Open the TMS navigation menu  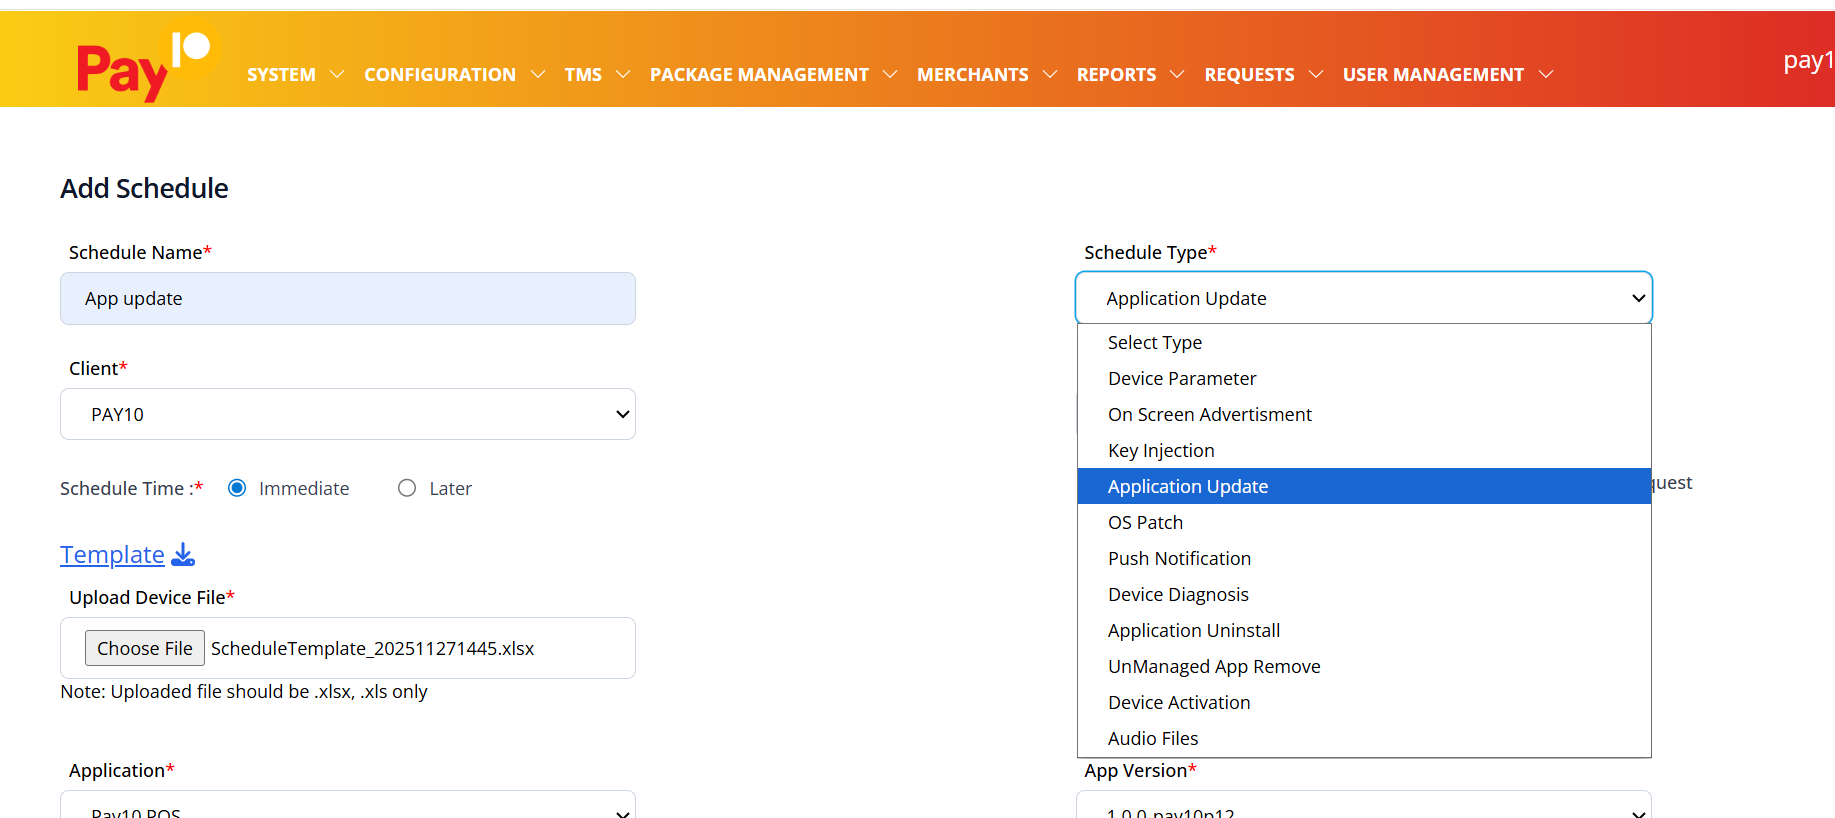coord(596,75)
